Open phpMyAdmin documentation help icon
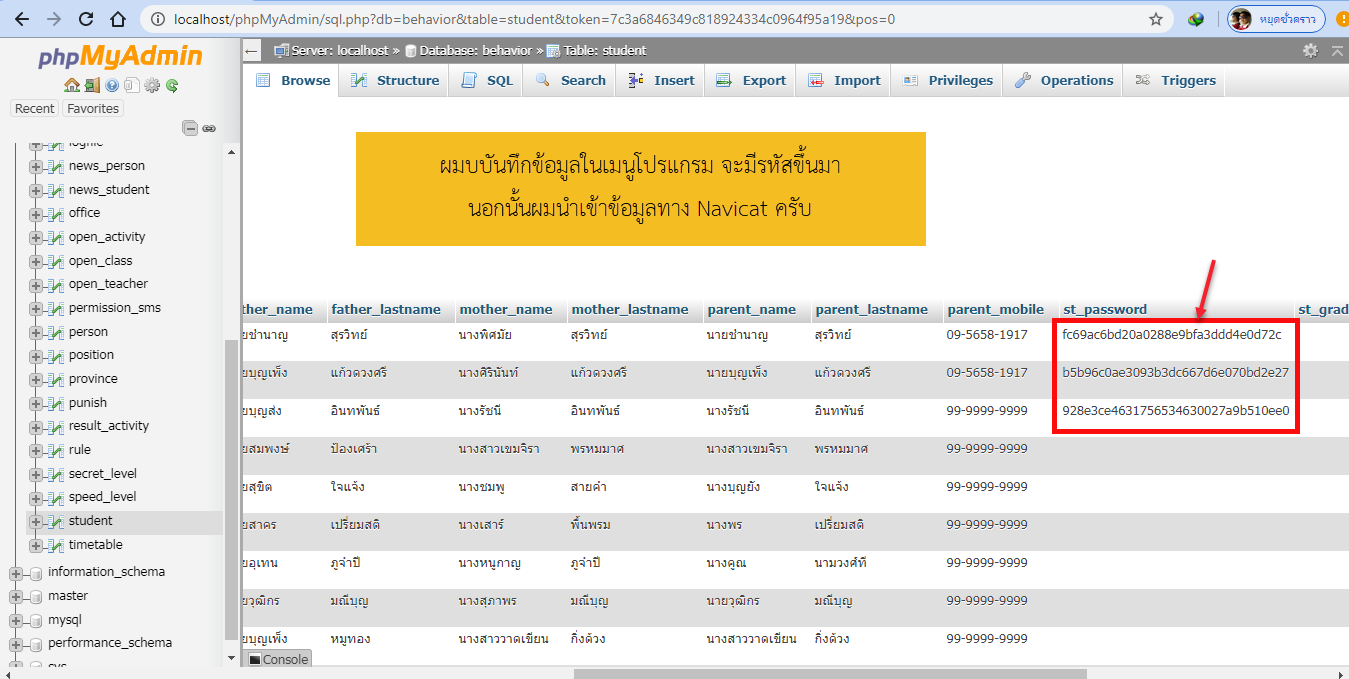Screen dimensions: 1349x679 point(112,86)
